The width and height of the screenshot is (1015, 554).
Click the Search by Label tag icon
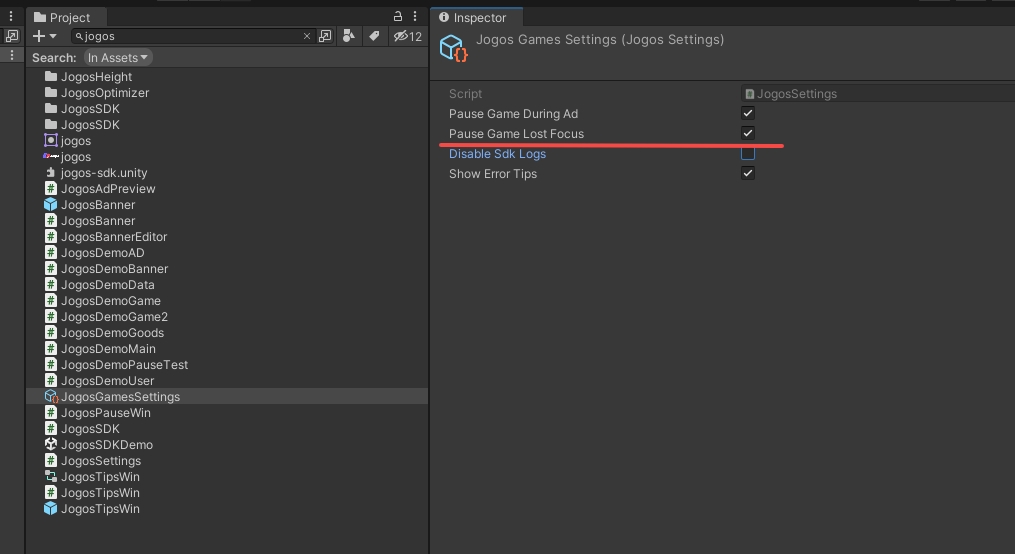[374, 36]
